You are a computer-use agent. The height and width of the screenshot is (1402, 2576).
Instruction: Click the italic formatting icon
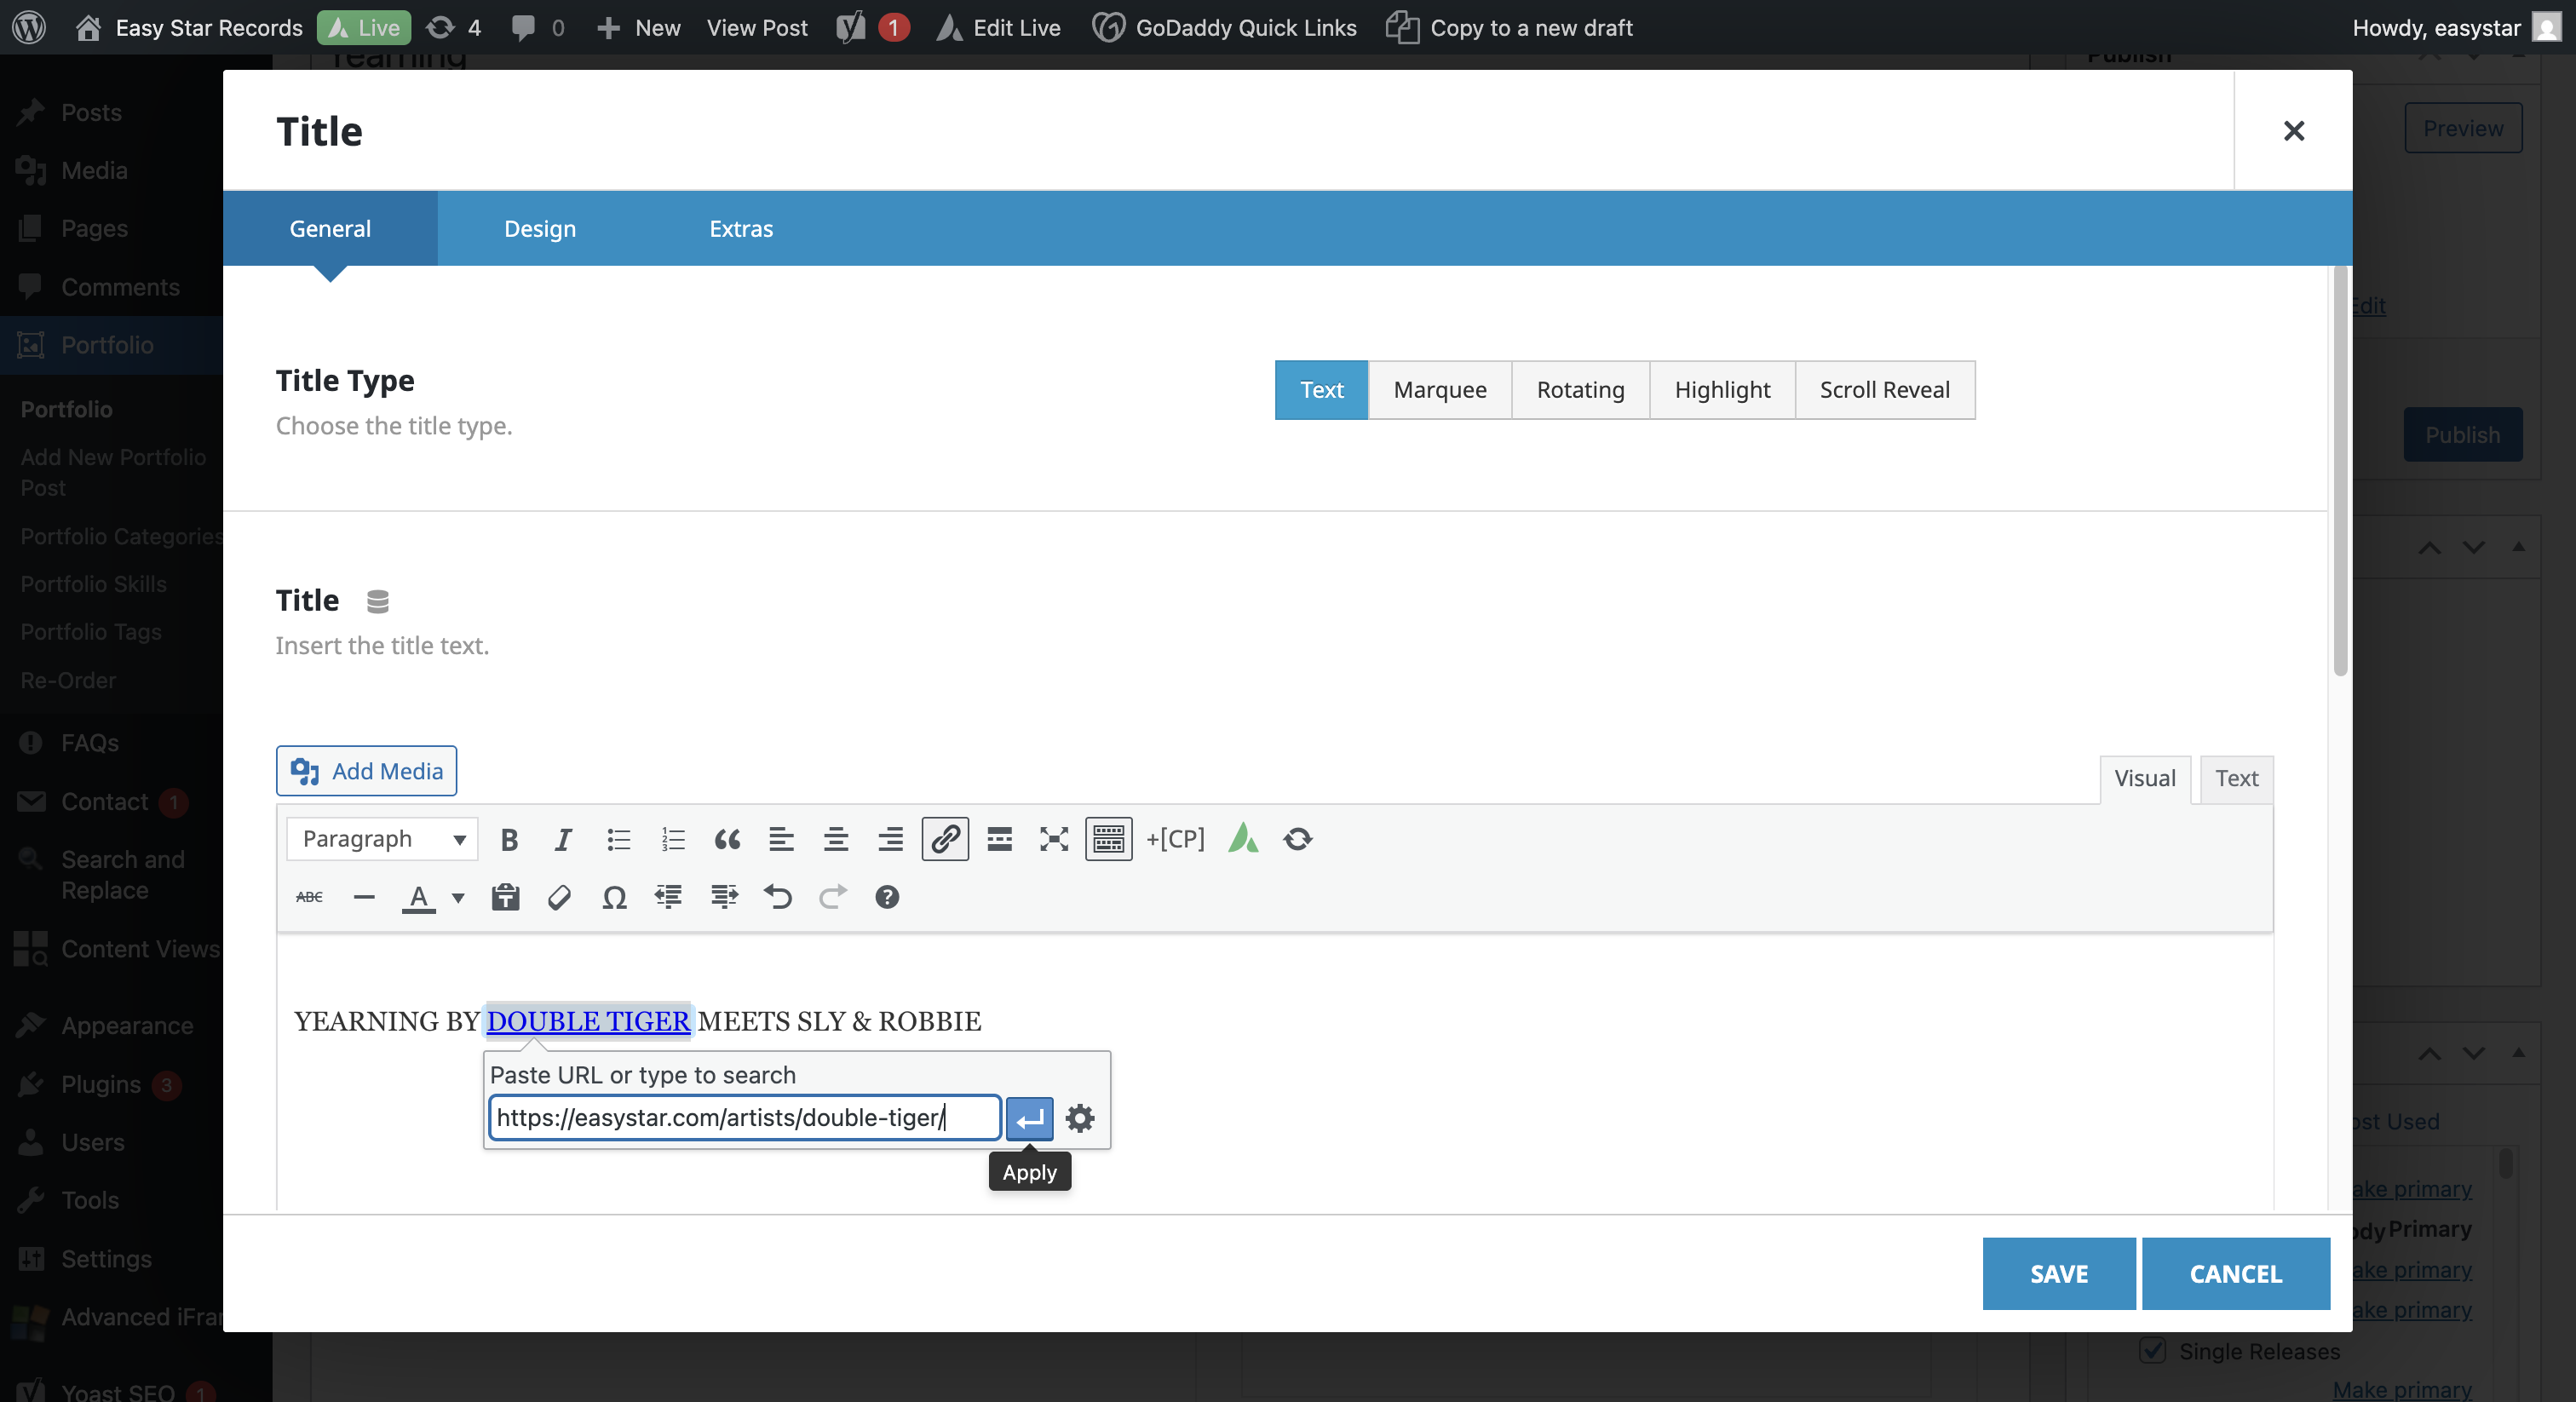pyautogui.click(x=563, y=839)
